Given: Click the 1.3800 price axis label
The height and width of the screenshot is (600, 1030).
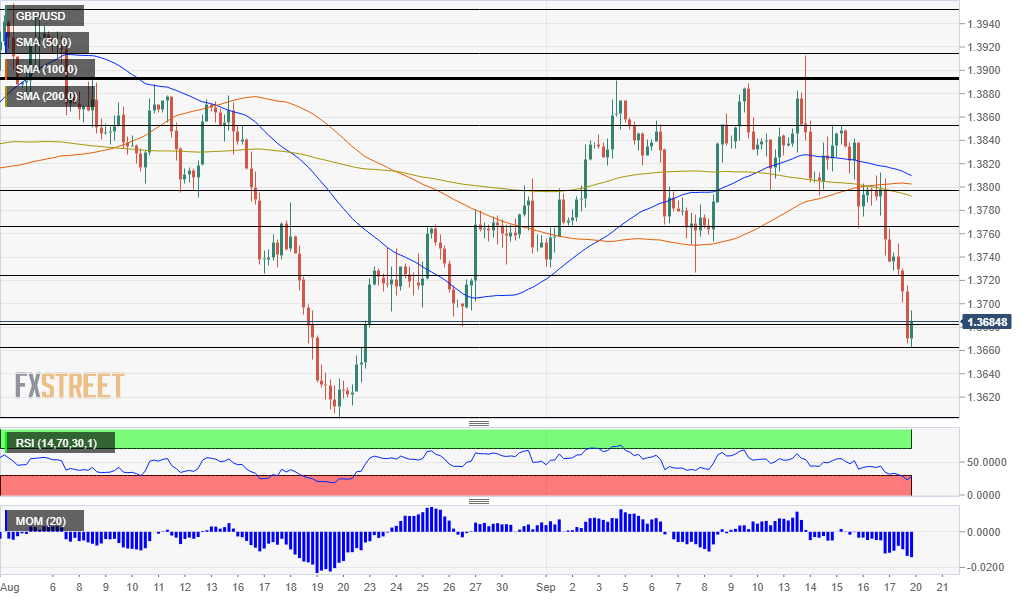Looking at the screenshot, I should (x=983, y=187).
